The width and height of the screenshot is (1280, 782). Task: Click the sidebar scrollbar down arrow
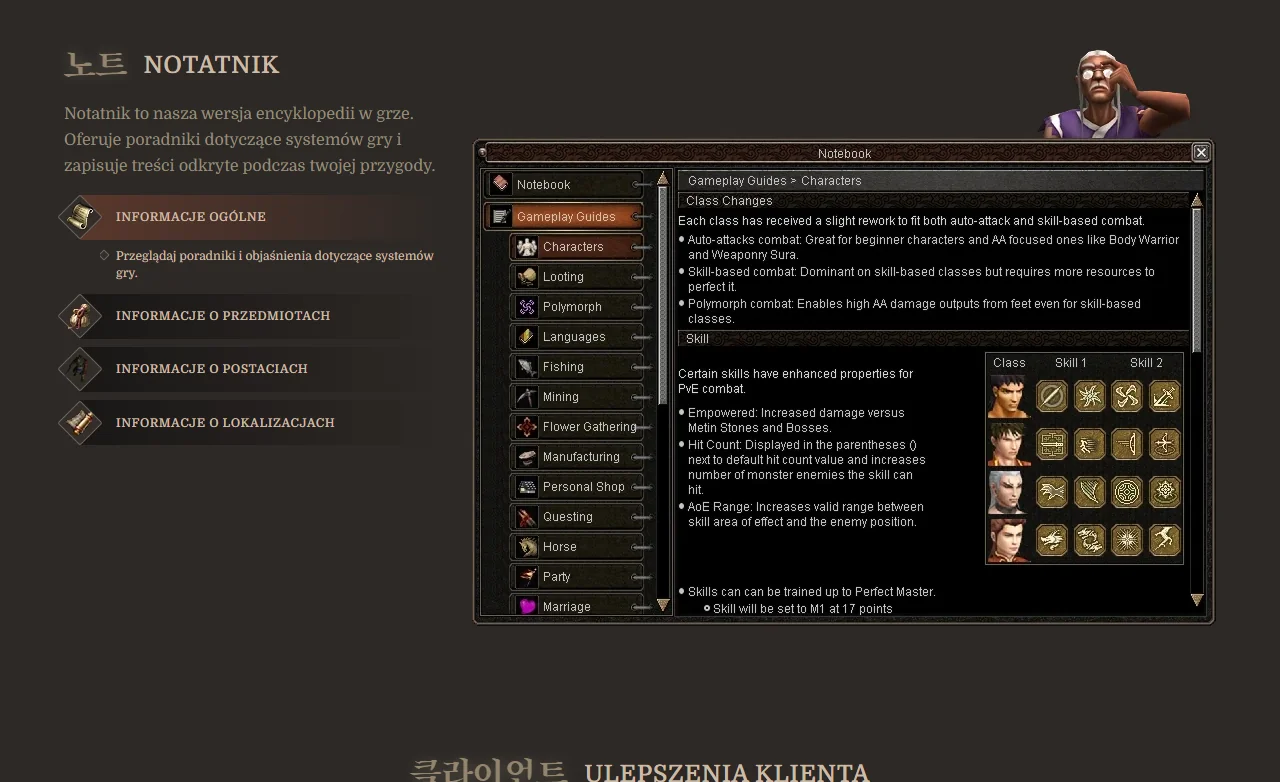pos(662,605)
